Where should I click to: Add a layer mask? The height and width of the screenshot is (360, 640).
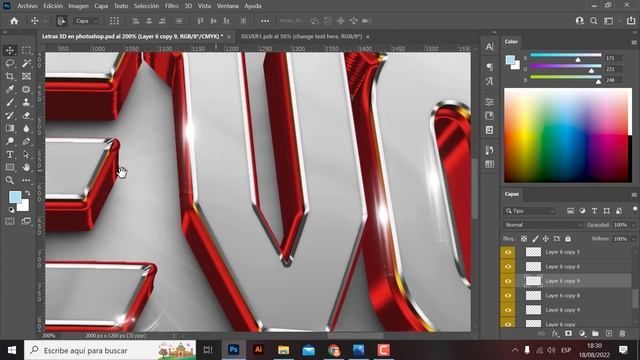point(568,333)
